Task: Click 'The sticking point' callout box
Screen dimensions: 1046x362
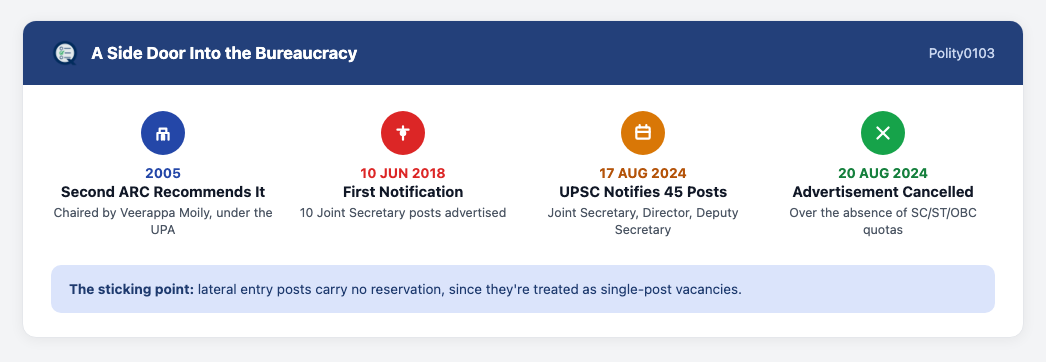Action: 523,289
